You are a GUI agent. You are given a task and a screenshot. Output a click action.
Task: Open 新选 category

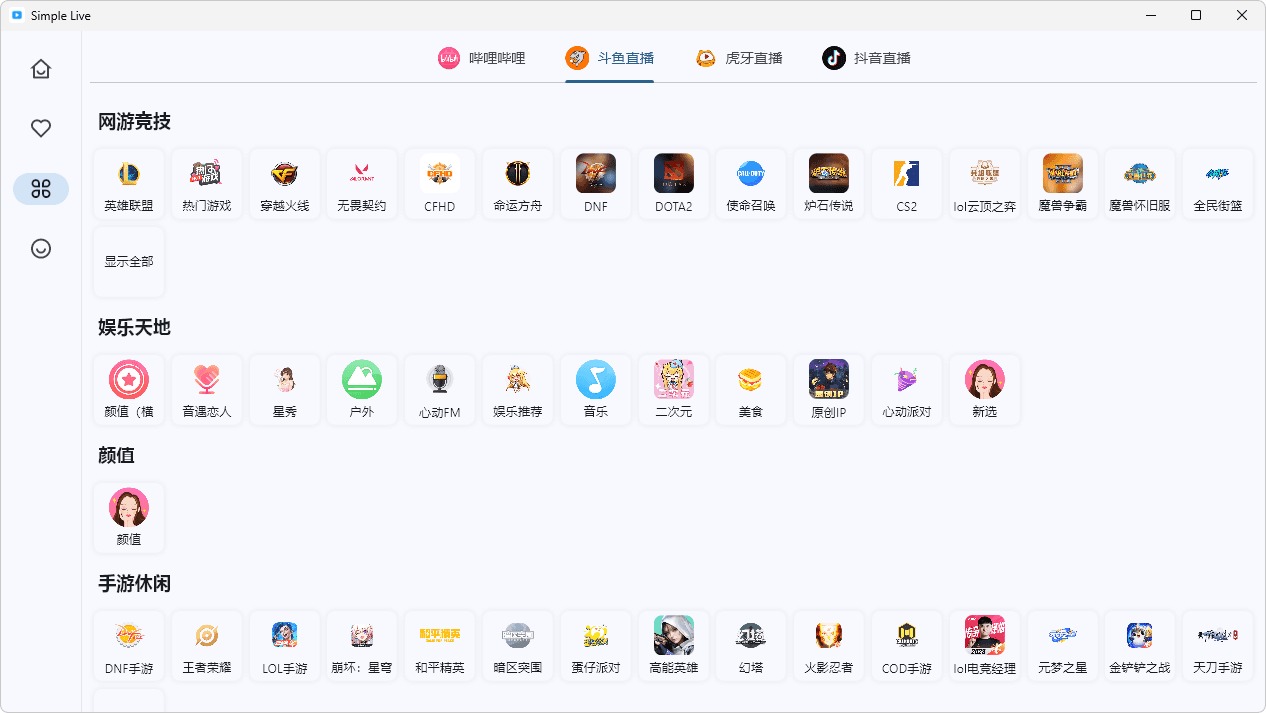(985, 390)
